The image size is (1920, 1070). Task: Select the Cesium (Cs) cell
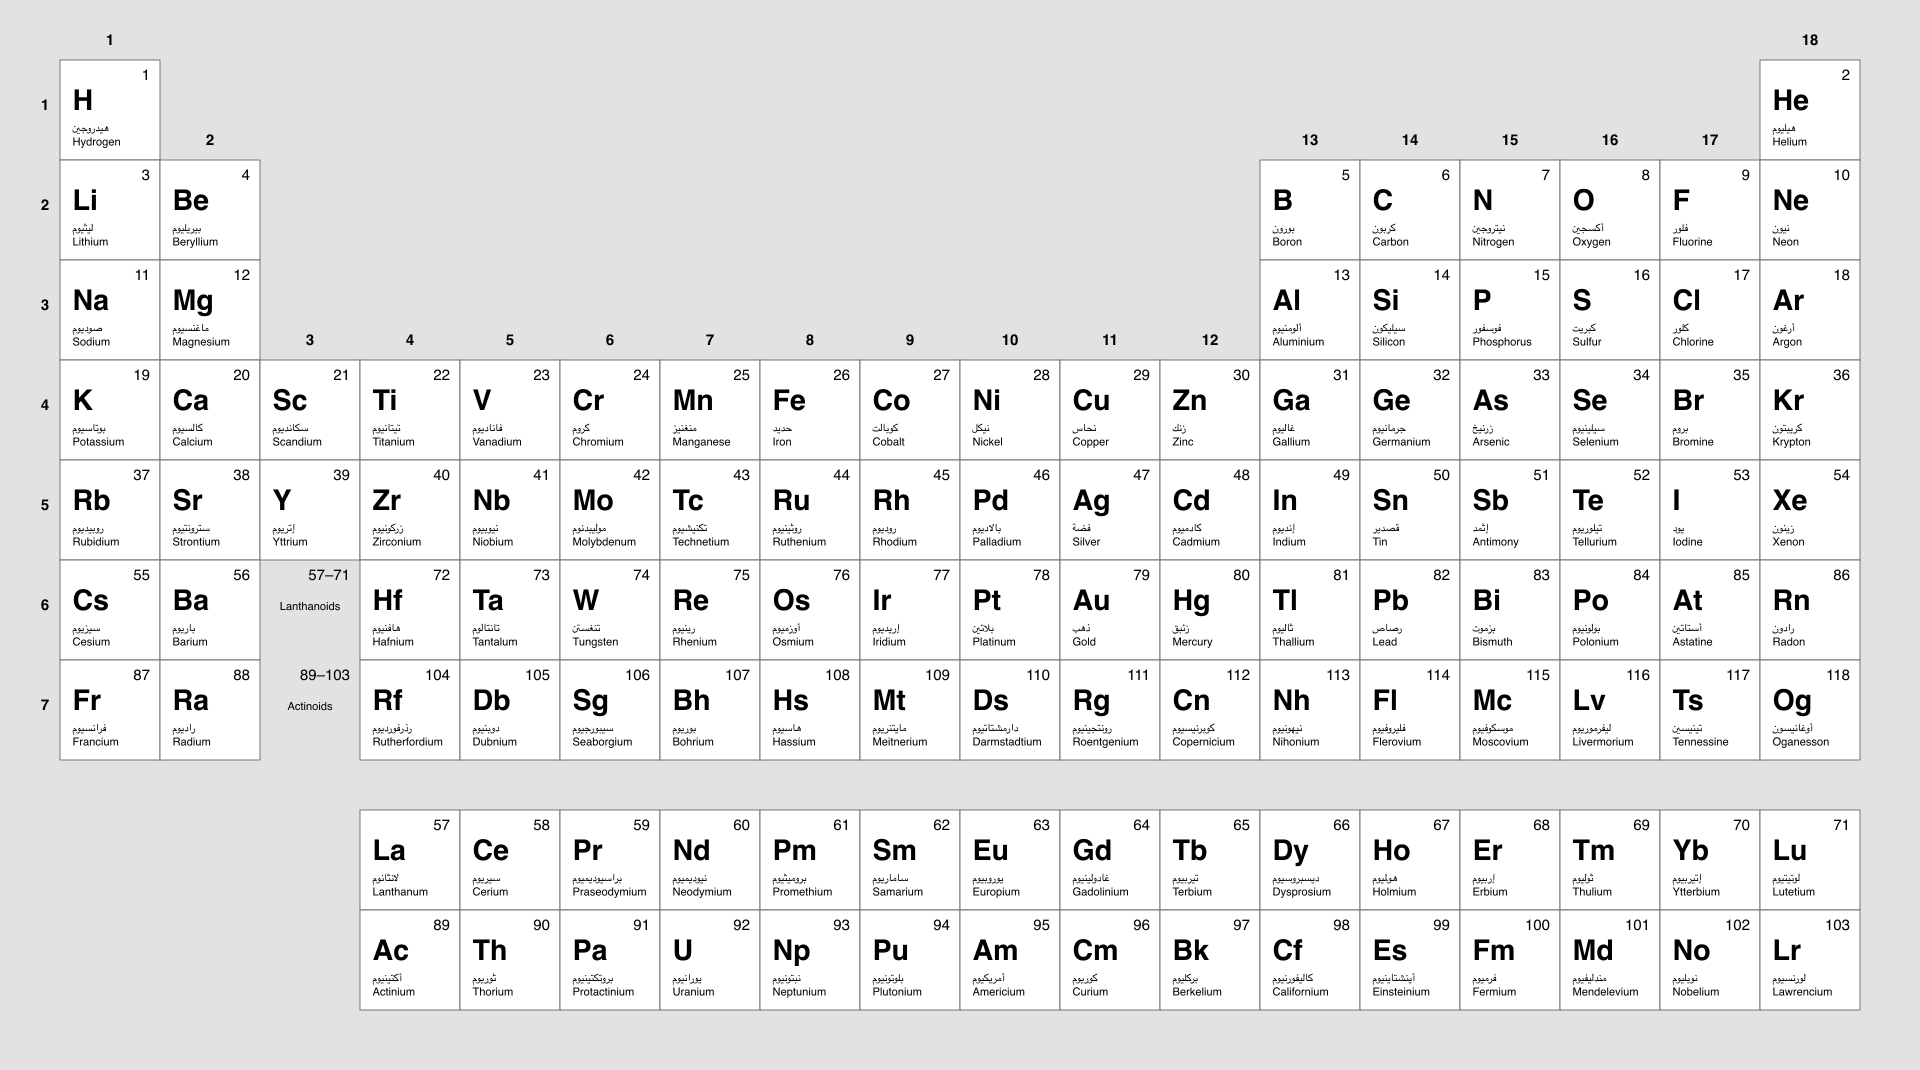click(x=110, y=610)
